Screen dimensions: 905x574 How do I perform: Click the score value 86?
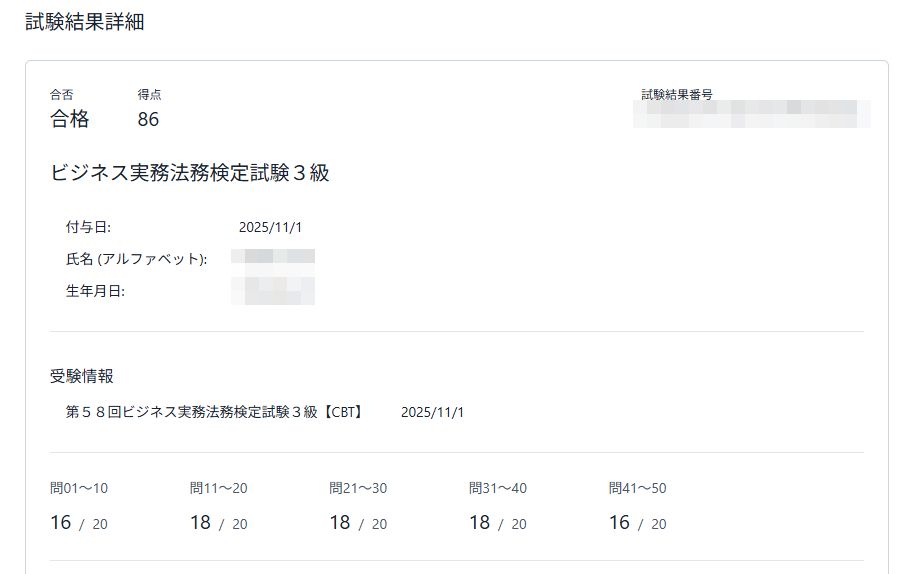coord(148,119)
